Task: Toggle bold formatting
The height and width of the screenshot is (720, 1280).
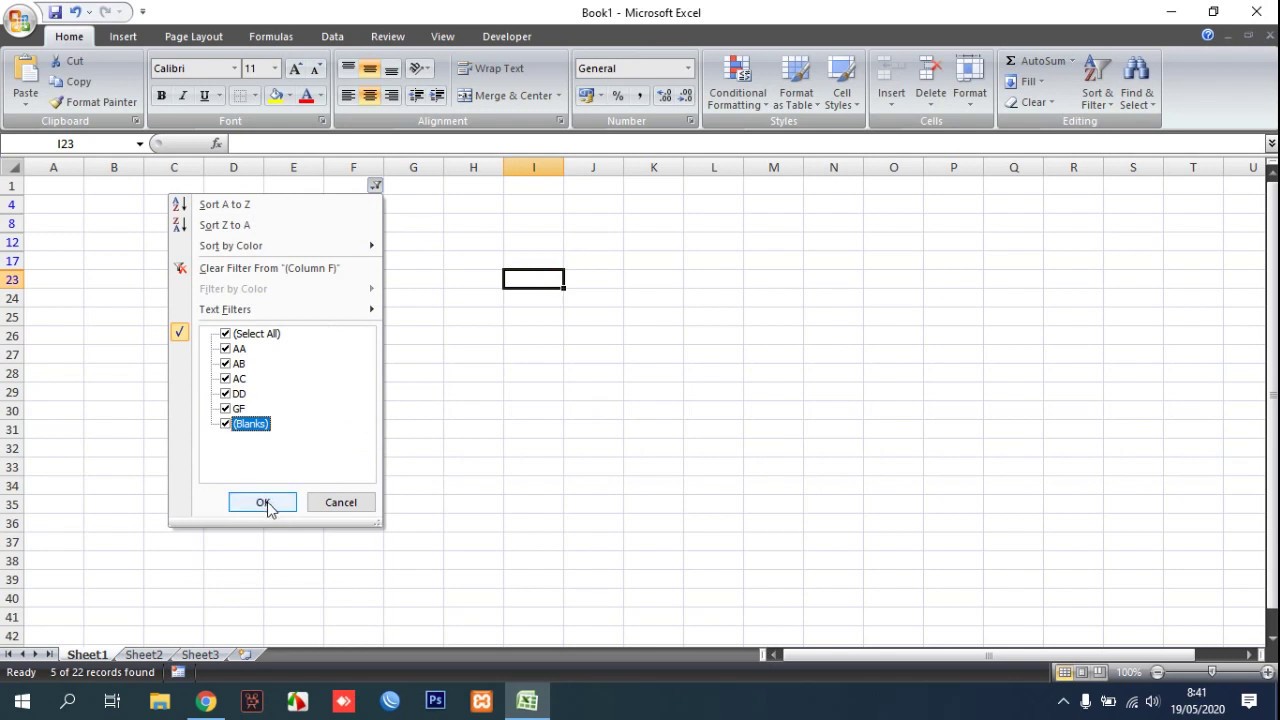Action: point(161,96)
